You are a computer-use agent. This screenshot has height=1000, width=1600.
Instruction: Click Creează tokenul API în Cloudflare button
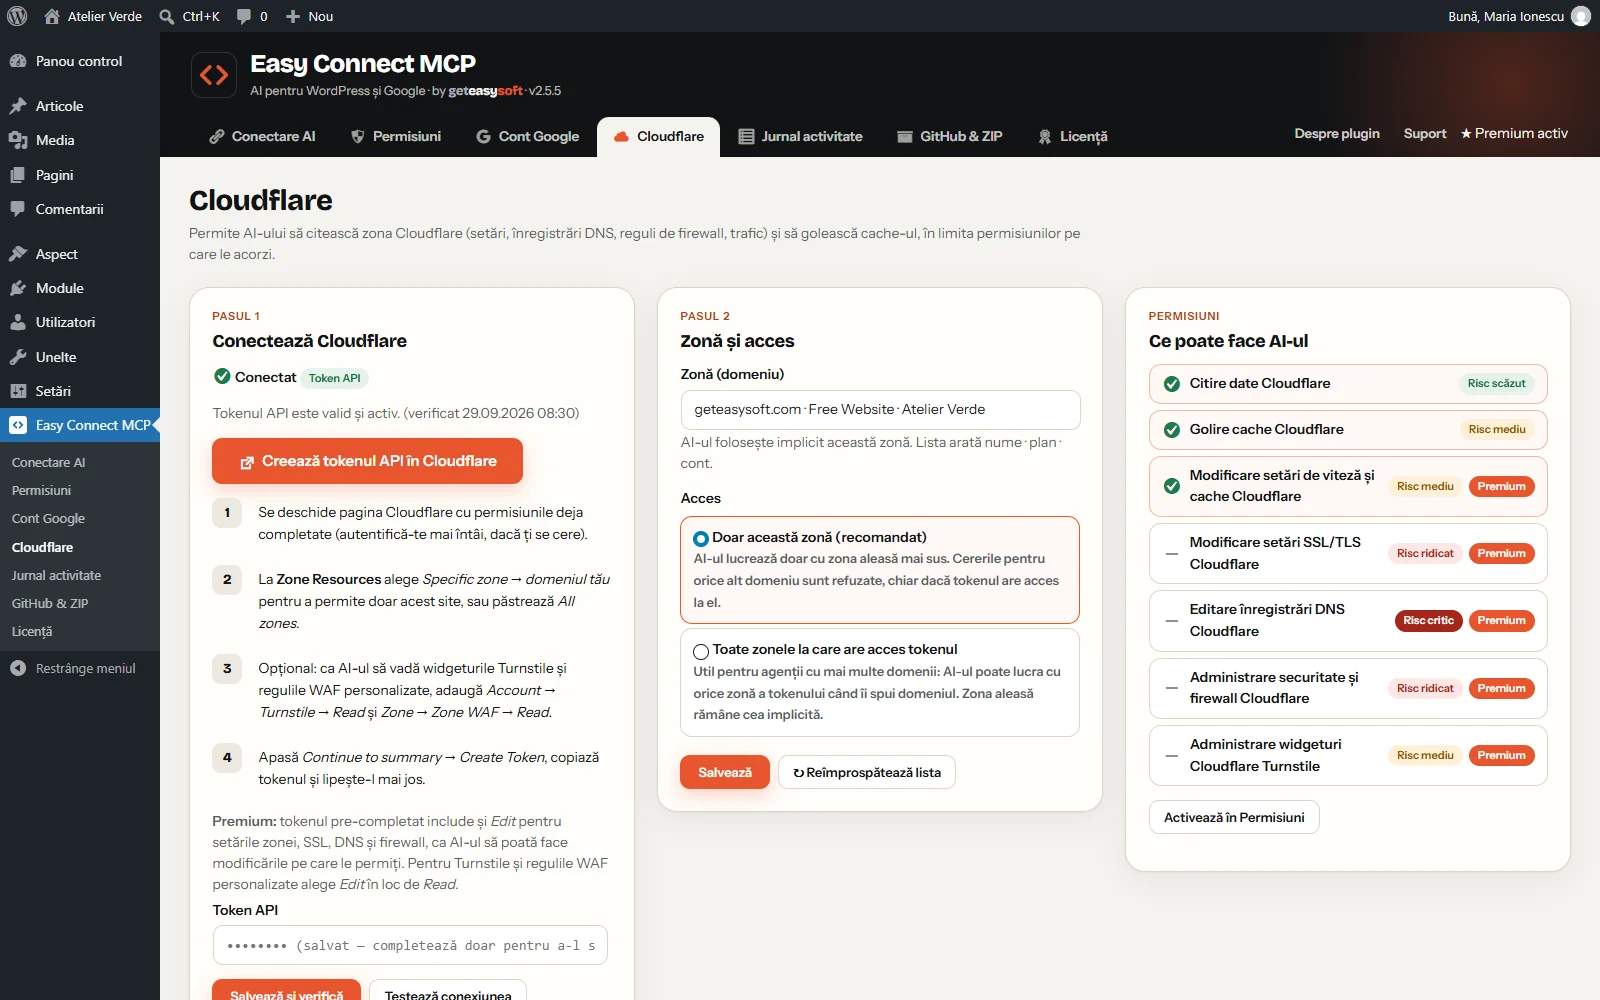(367, 461)
